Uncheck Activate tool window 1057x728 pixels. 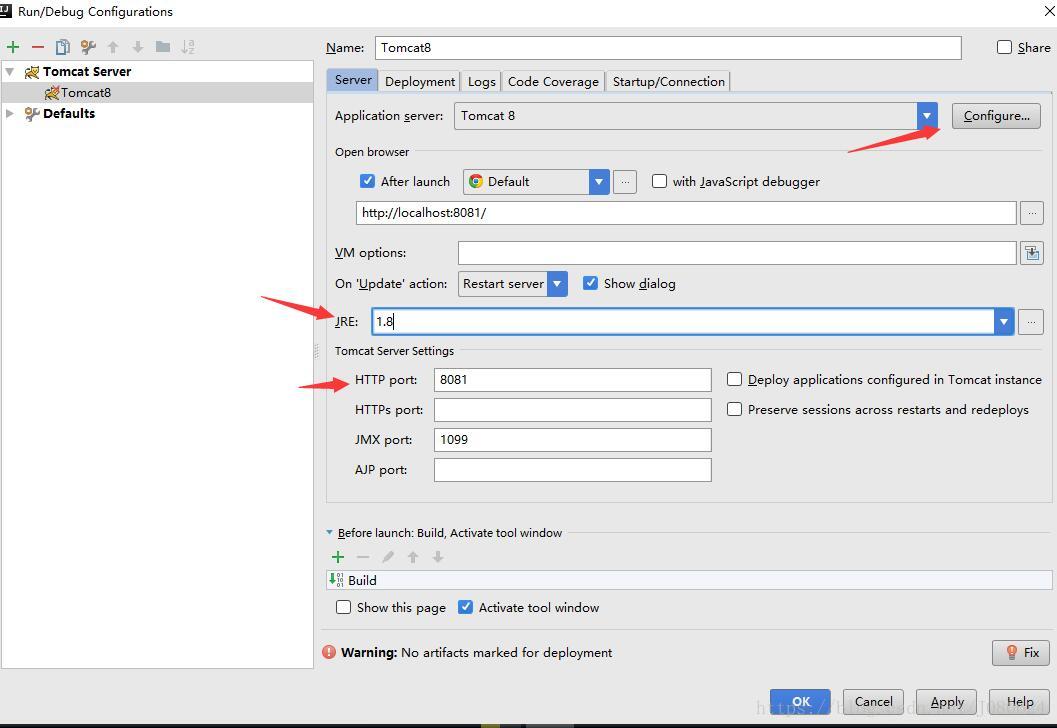[x=465, y=607]
